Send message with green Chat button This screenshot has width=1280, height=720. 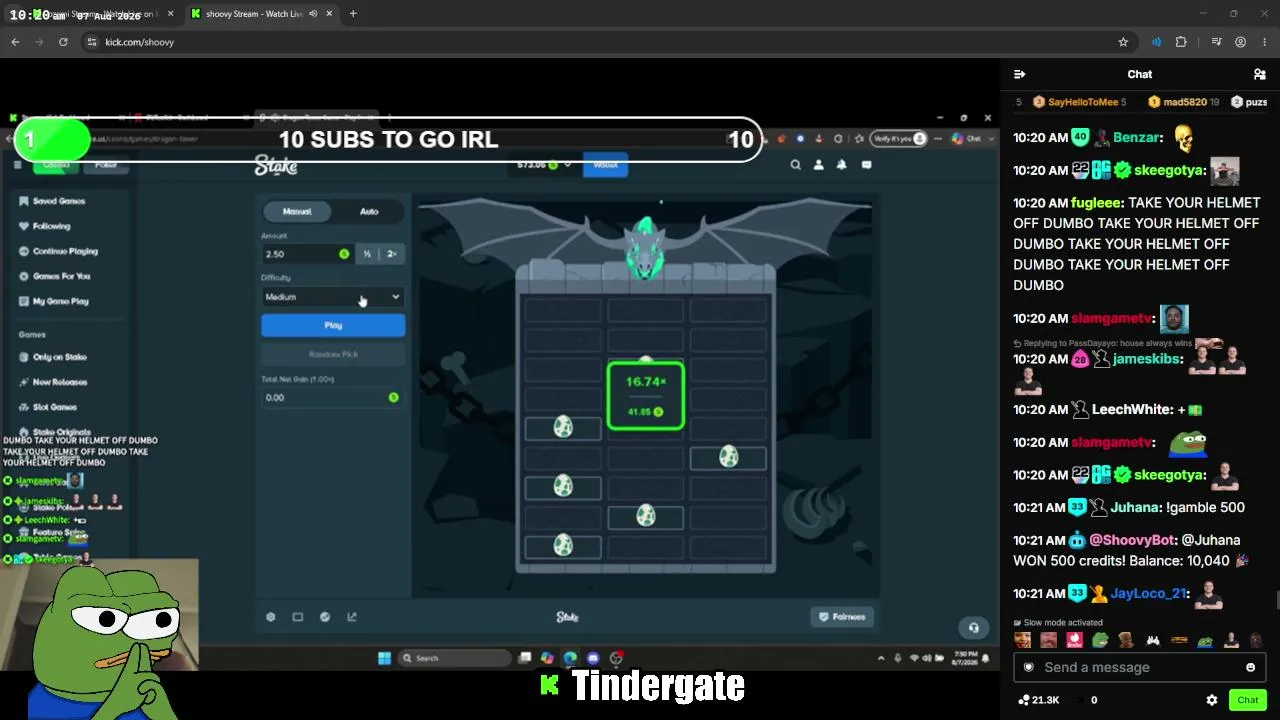pos(1247,700)
